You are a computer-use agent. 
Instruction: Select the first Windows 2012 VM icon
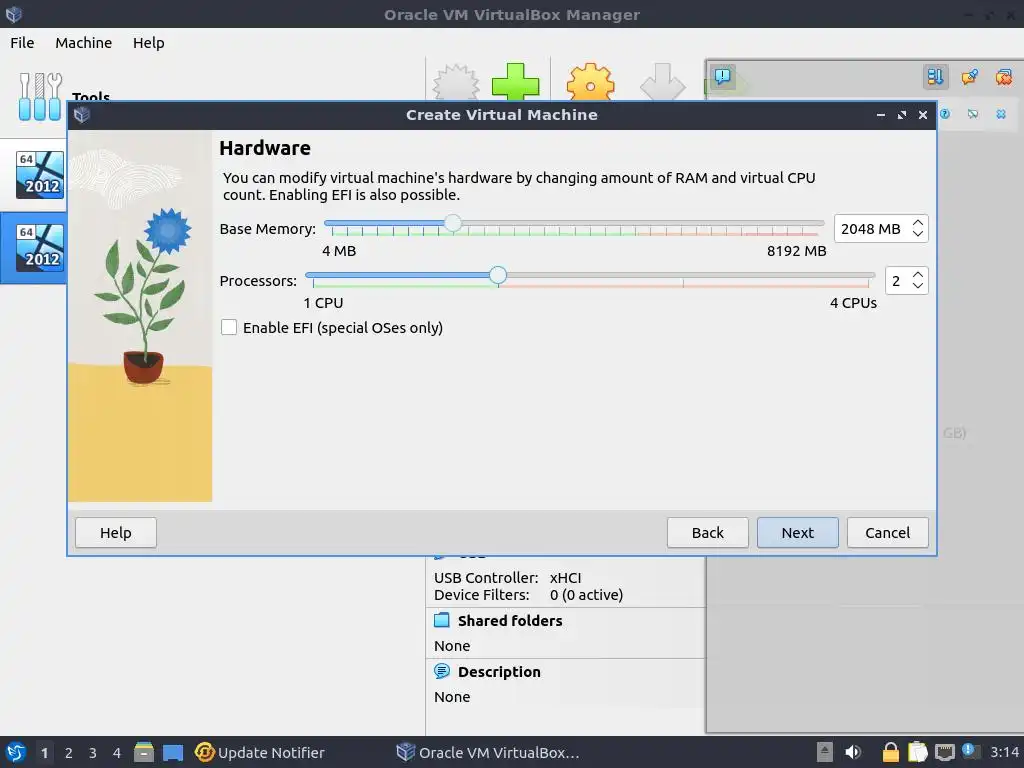pos(40,174)
